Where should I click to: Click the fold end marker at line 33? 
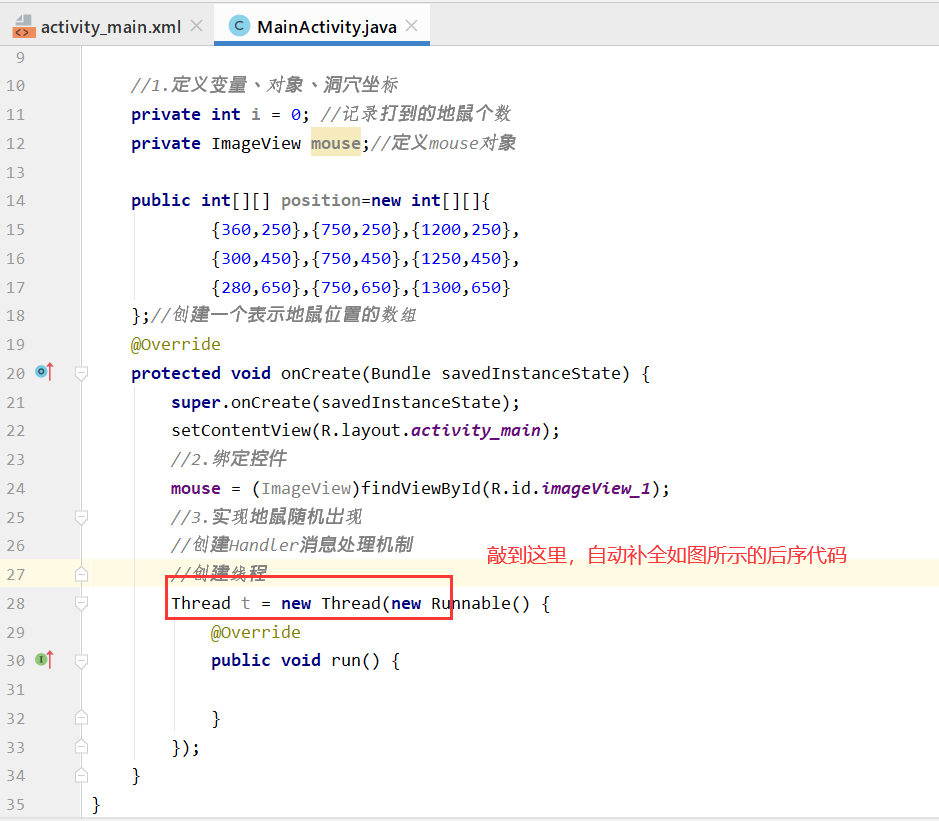[81, 747]
